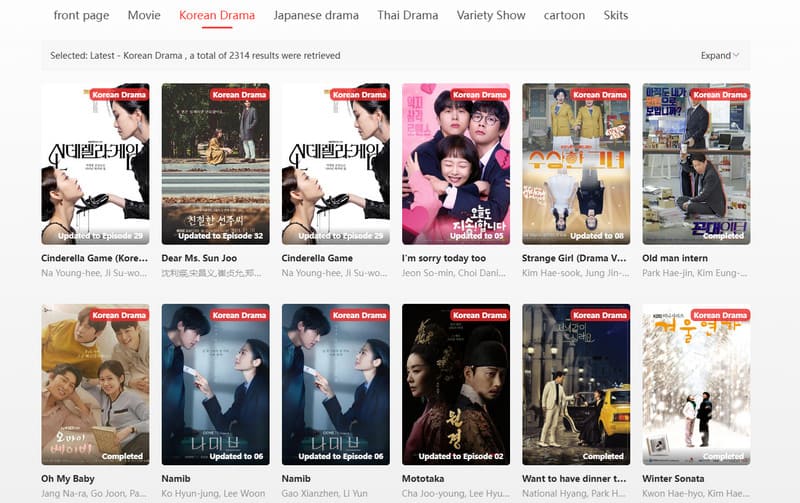Open the cartoon tab
Image resolution: width=800 pixels, height=503 pixels.
pyautogui.click(x=564, y=15)
